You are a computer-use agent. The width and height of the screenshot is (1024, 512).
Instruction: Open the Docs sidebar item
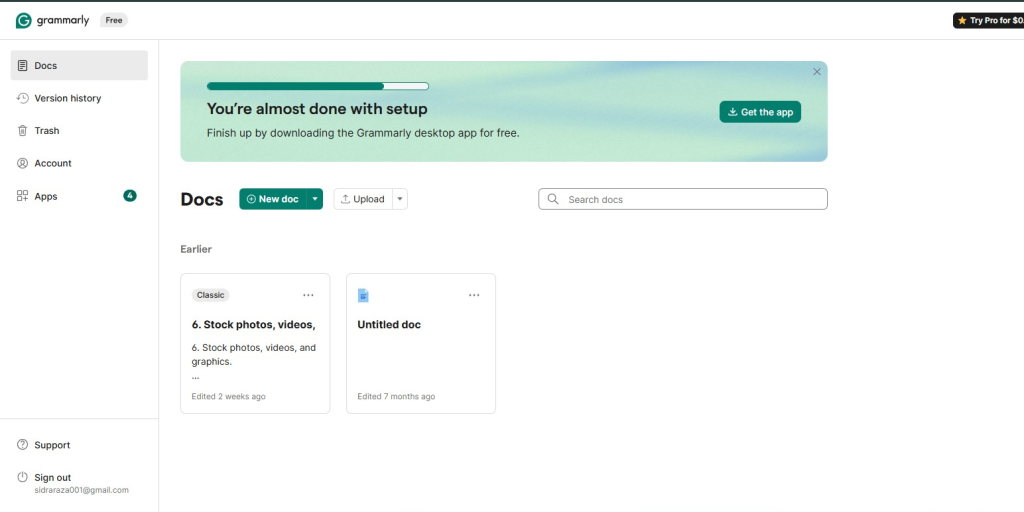(79, 65)
